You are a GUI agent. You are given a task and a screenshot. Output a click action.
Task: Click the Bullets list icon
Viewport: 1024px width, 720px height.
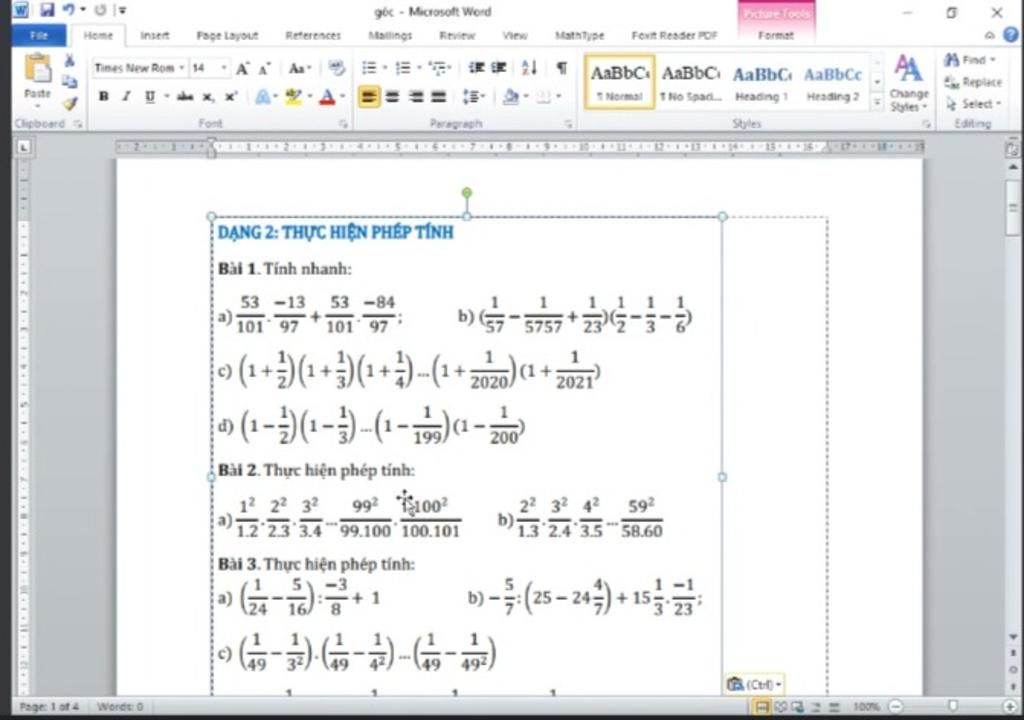click(x=369, y=68)
